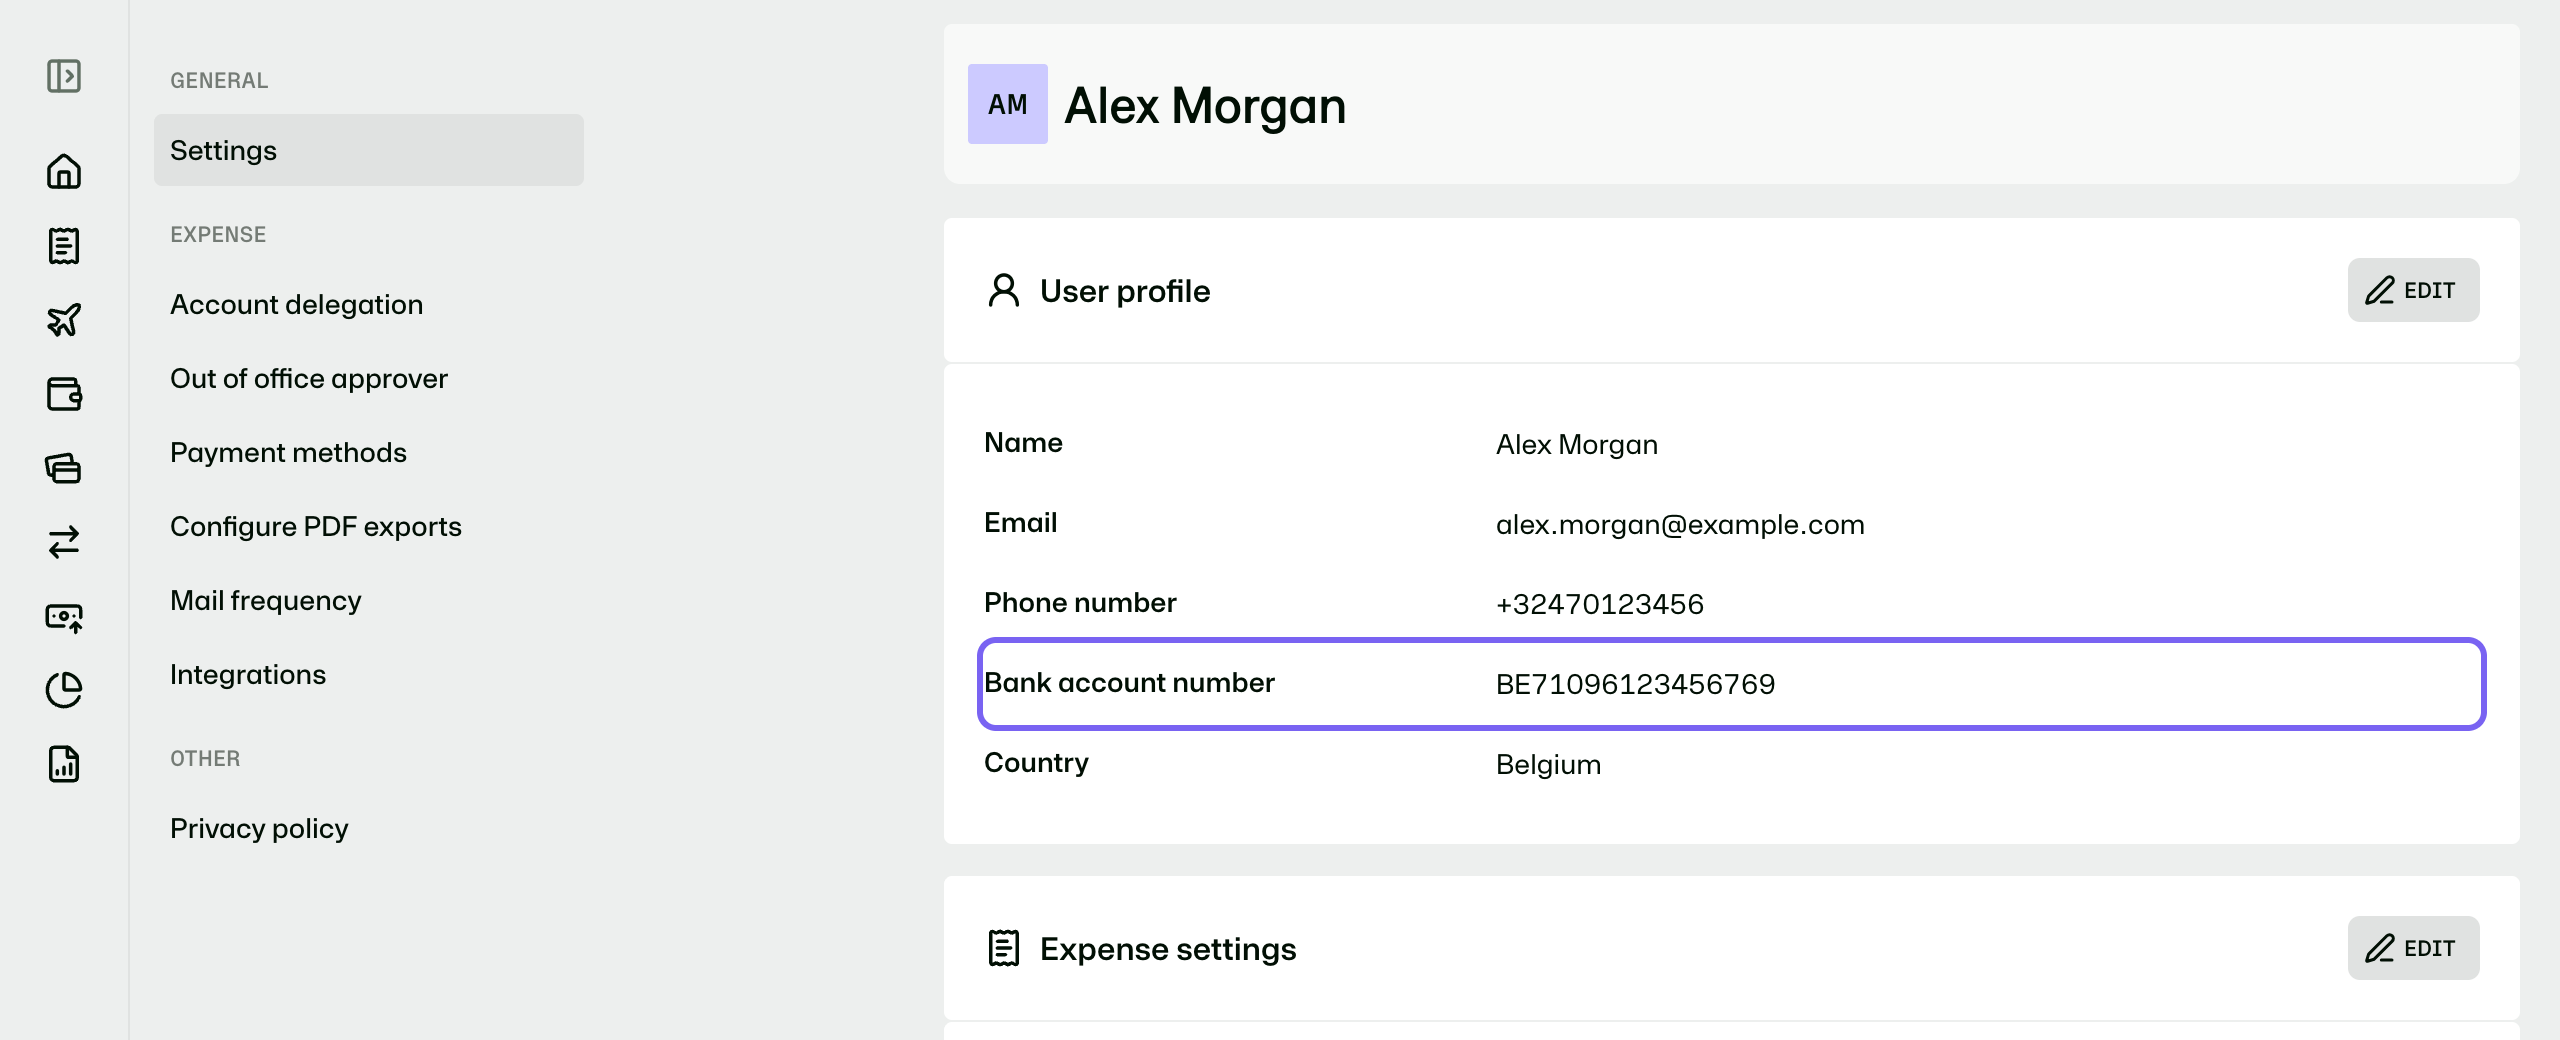This screenshot has width=2560, height=1040.
Task: Open Out of office approver
Action: [x=309, y=378]
